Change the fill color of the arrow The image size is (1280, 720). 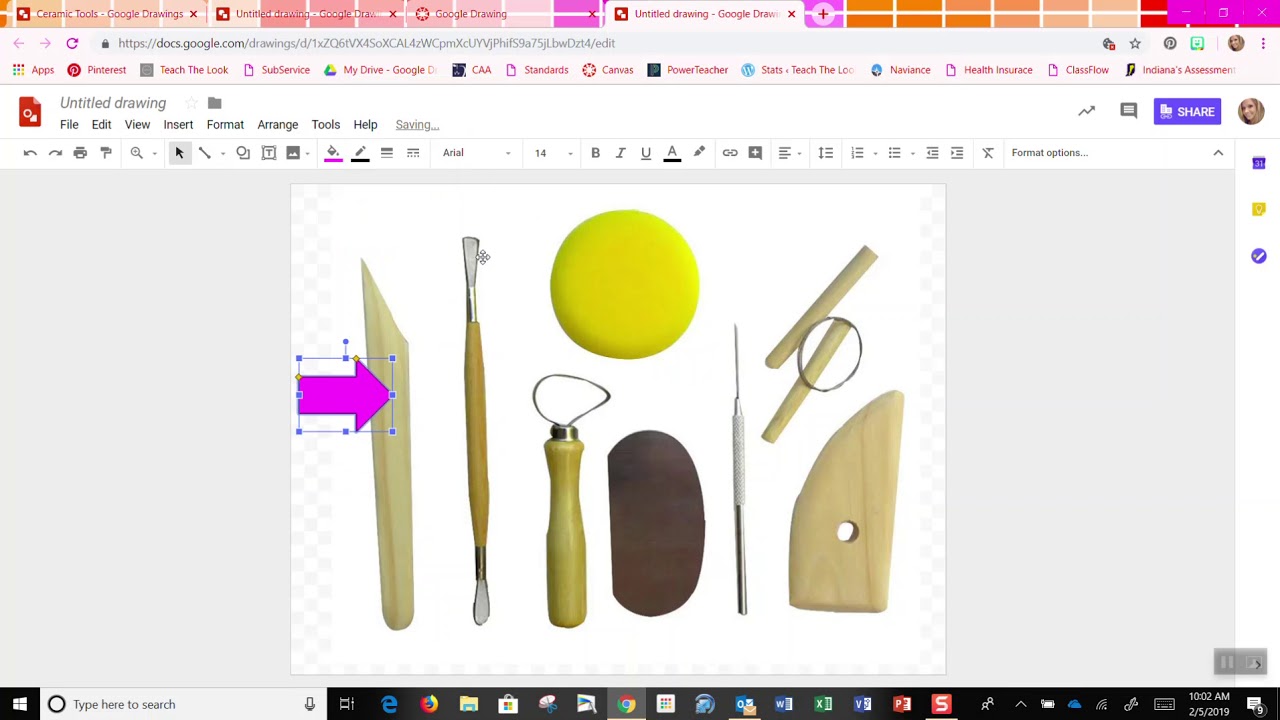(333, 152)
